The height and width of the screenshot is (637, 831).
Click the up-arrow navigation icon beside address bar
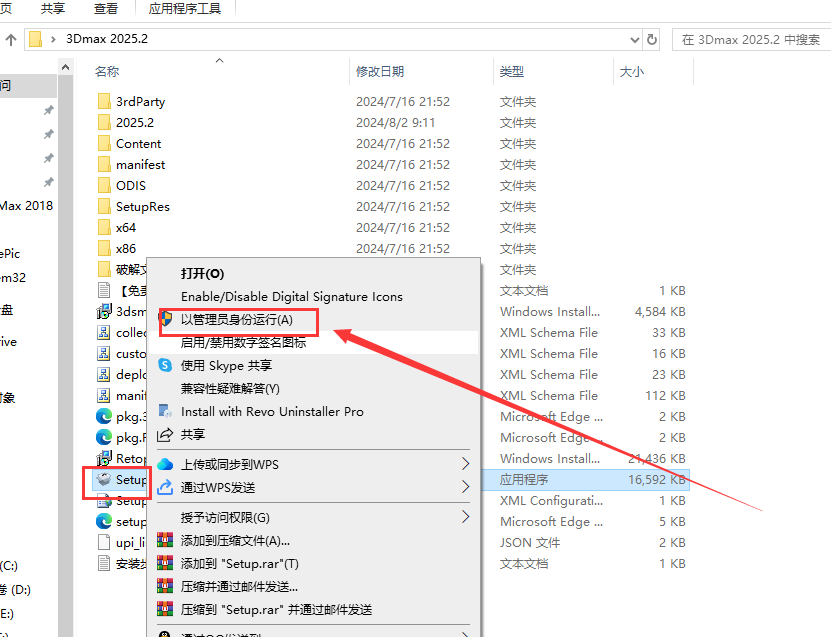9,39
